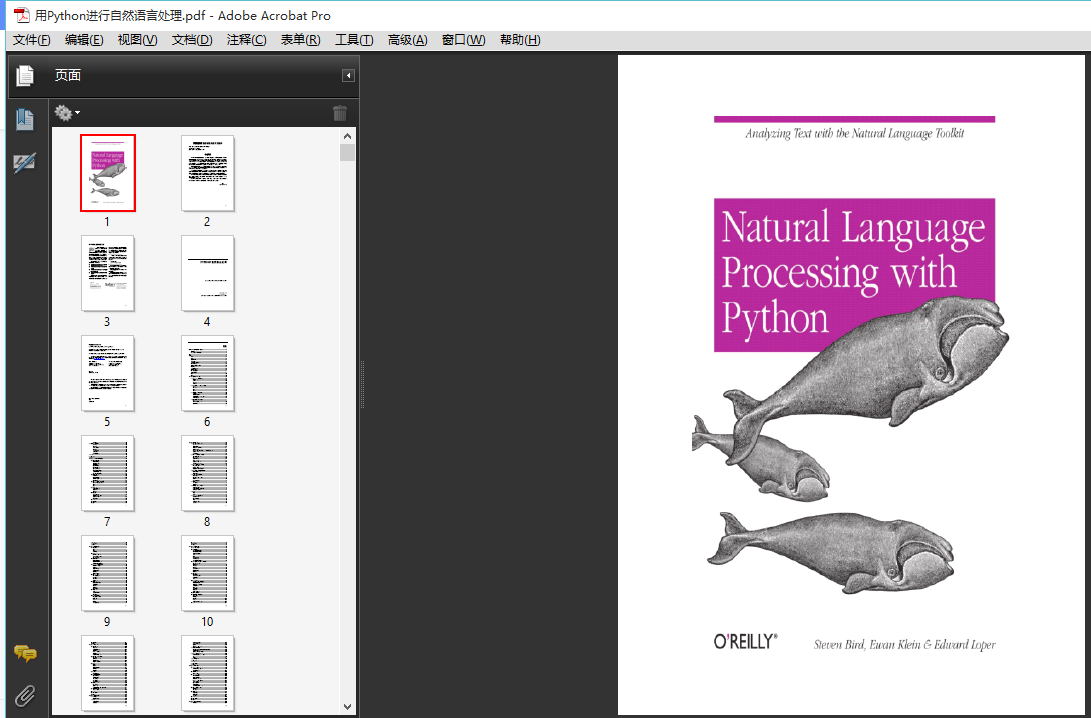The width and height of the screenshot is (1091, 718).
Task: Open the 表单(R) menu
Action: 301,40
